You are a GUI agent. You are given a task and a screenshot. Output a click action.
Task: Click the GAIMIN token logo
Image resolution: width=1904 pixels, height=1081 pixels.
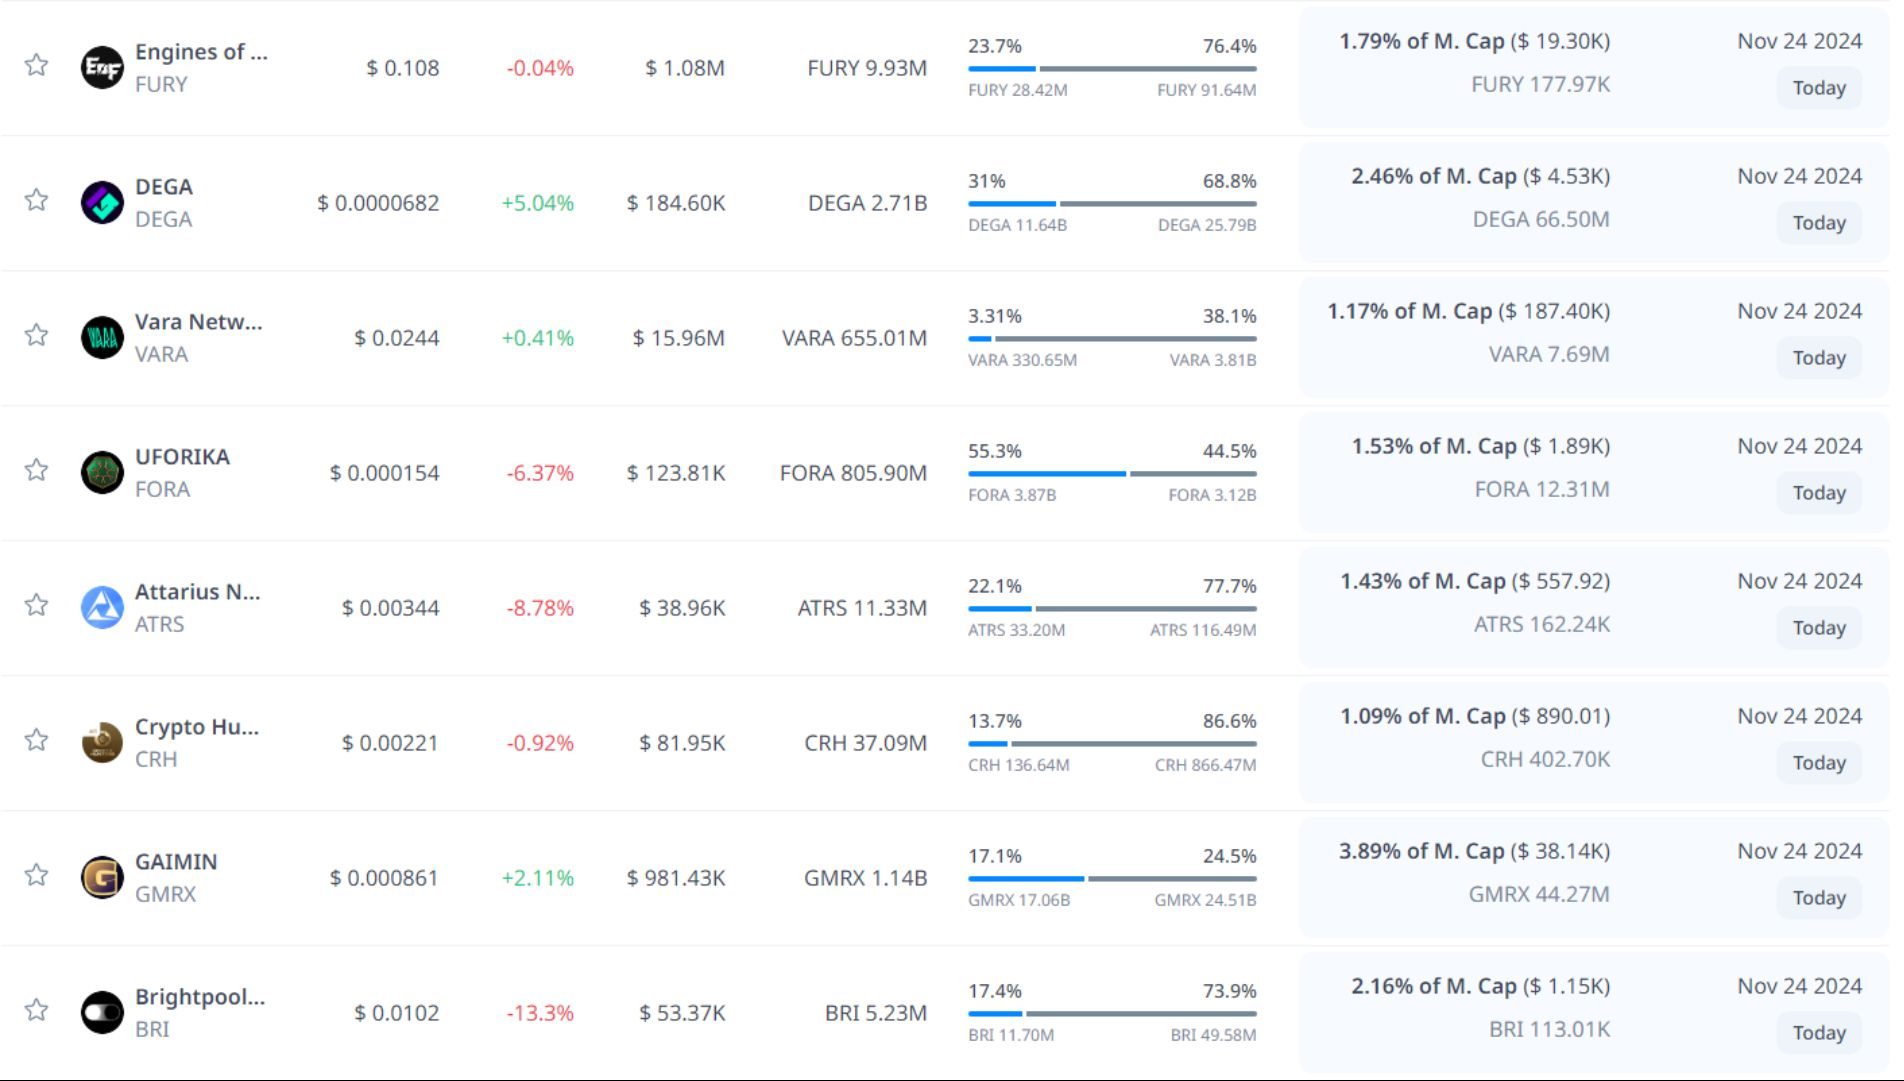(102, 878)
